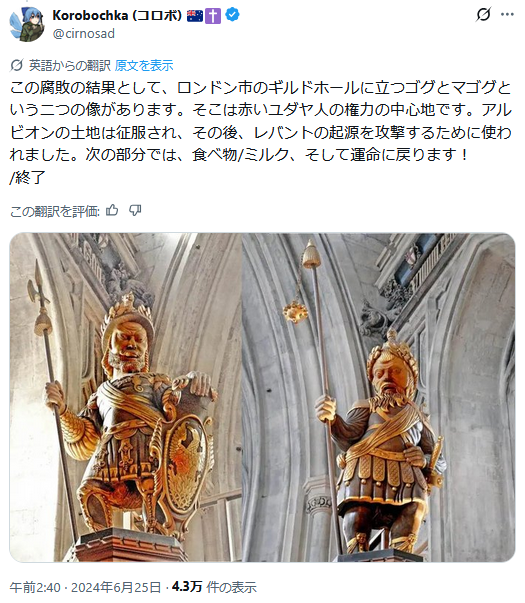The image size is (525, 603).
Task: Click the Grok icon beside 英語からの翻訳
Action: 17,65
